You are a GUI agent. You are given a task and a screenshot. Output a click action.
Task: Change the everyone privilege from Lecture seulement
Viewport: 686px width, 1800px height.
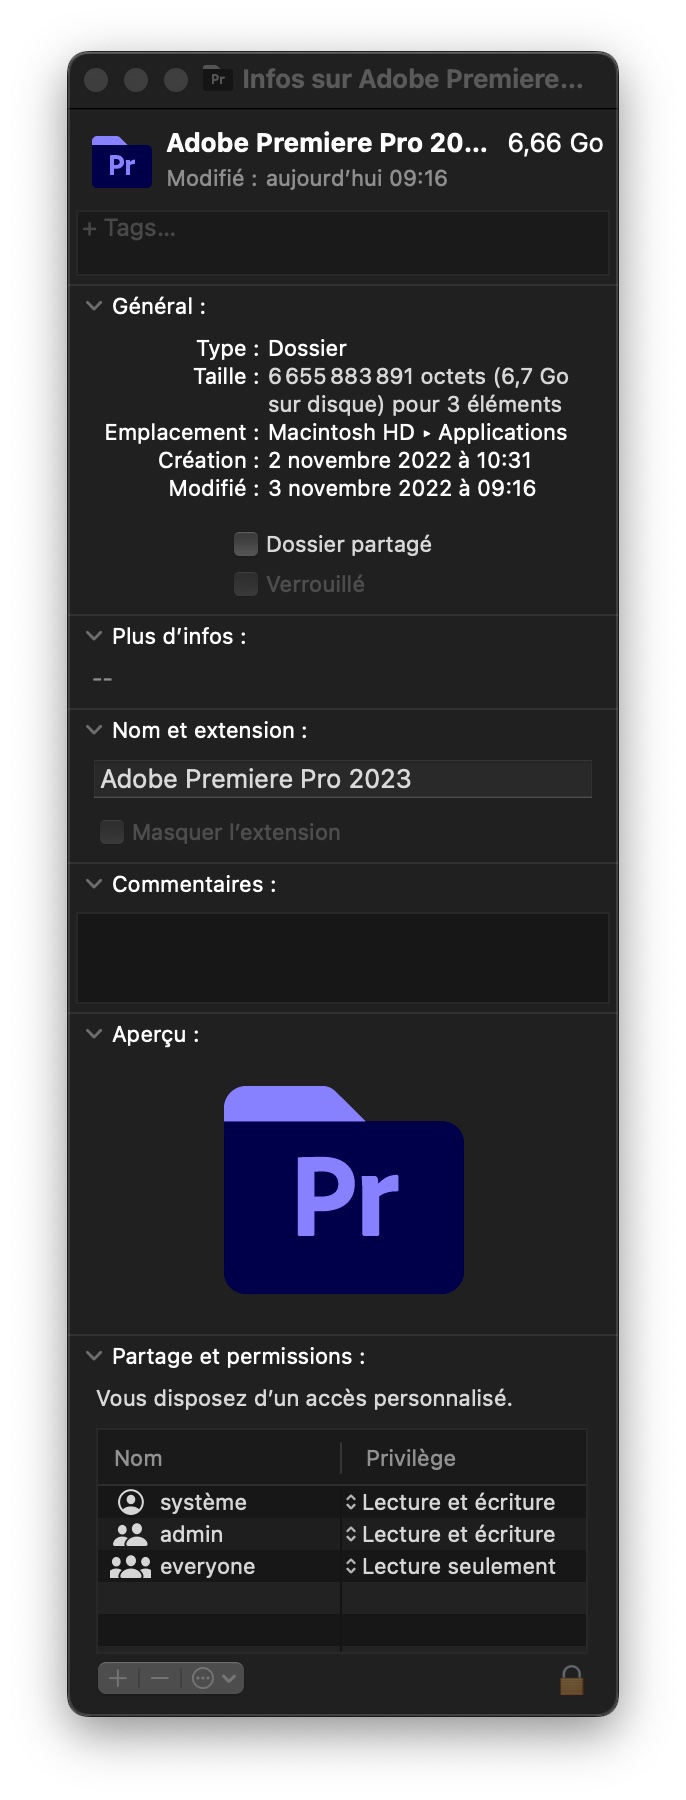pyautogui.click(x=450, y=1566)
